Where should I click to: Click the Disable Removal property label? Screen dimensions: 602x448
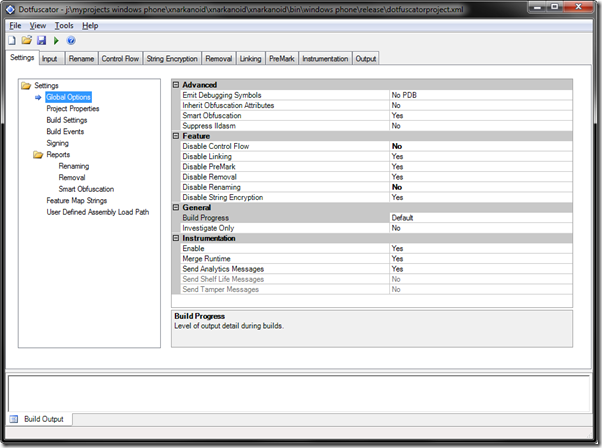click(x=210, y=177)
